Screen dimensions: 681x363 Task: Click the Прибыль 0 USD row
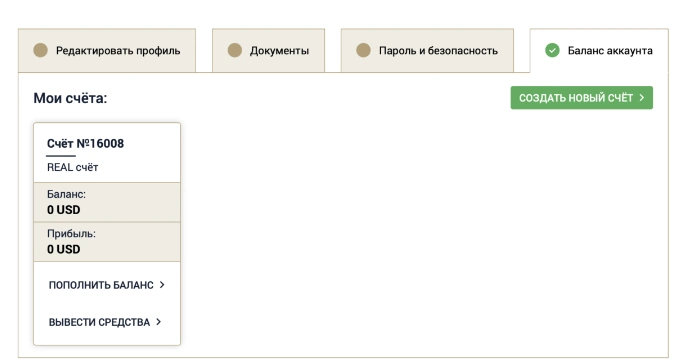point(107,242)
